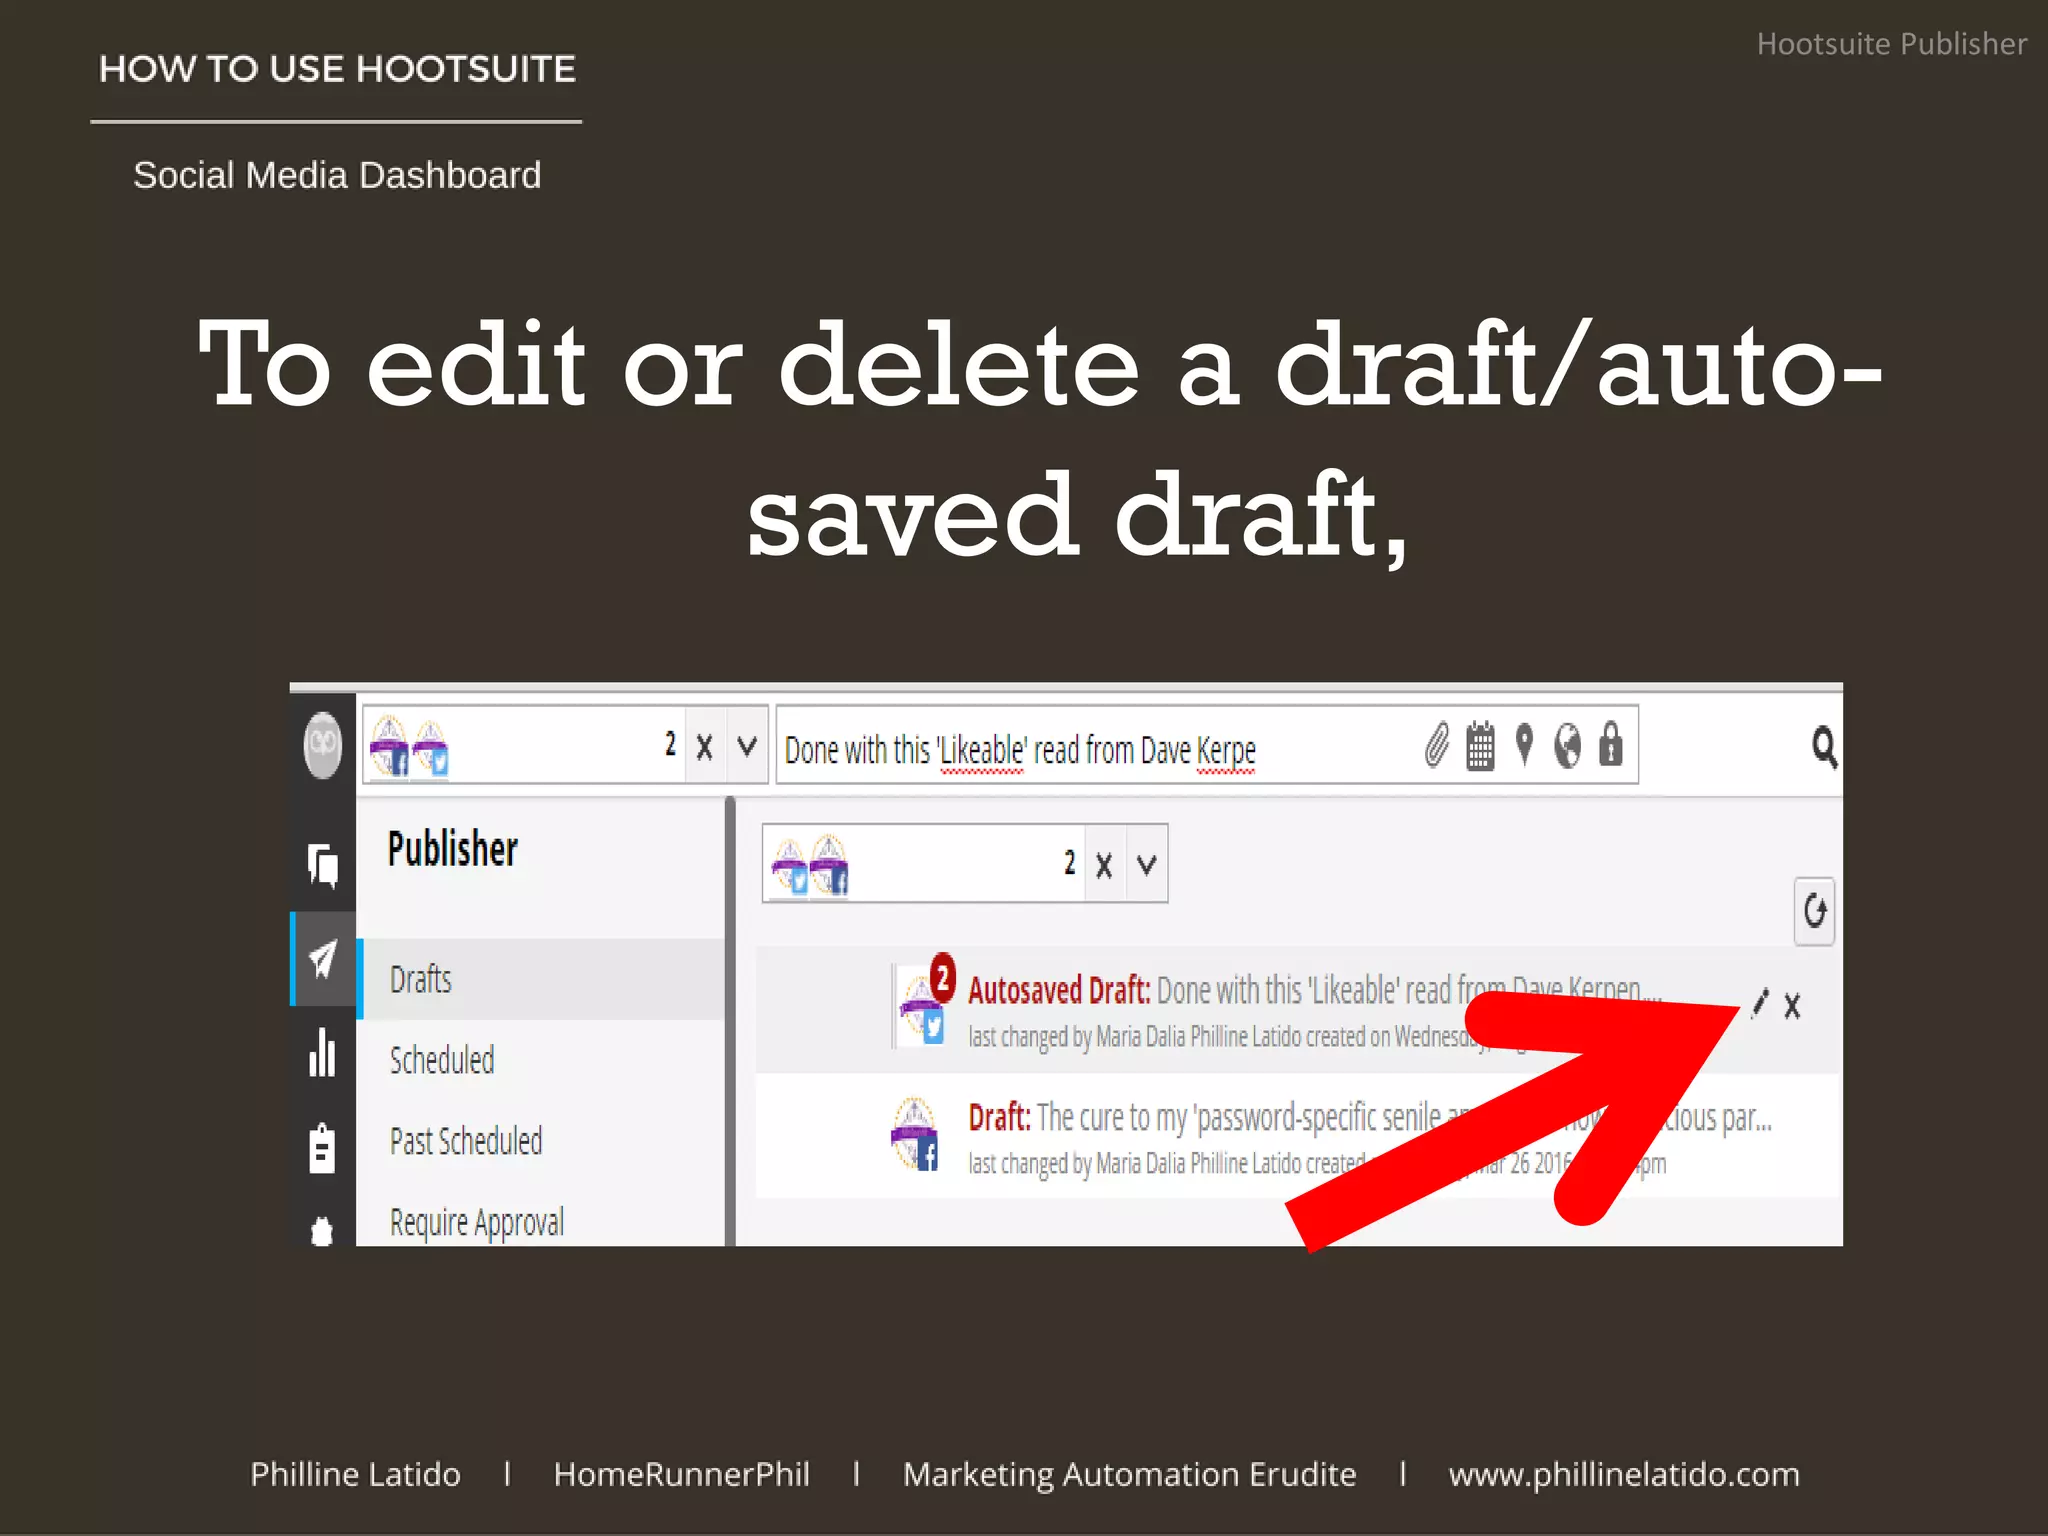Expand drafts filter profile dropdown
The height and width of the screenshot is (1536, 2048).
(1147, 865)
